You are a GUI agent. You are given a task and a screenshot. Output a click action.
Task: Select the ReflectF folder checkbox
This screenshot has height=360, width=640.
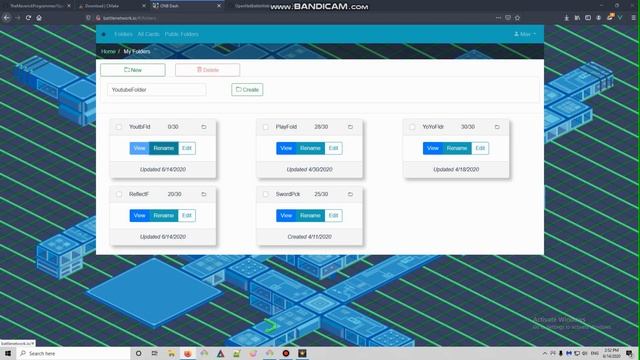(119, 194)
